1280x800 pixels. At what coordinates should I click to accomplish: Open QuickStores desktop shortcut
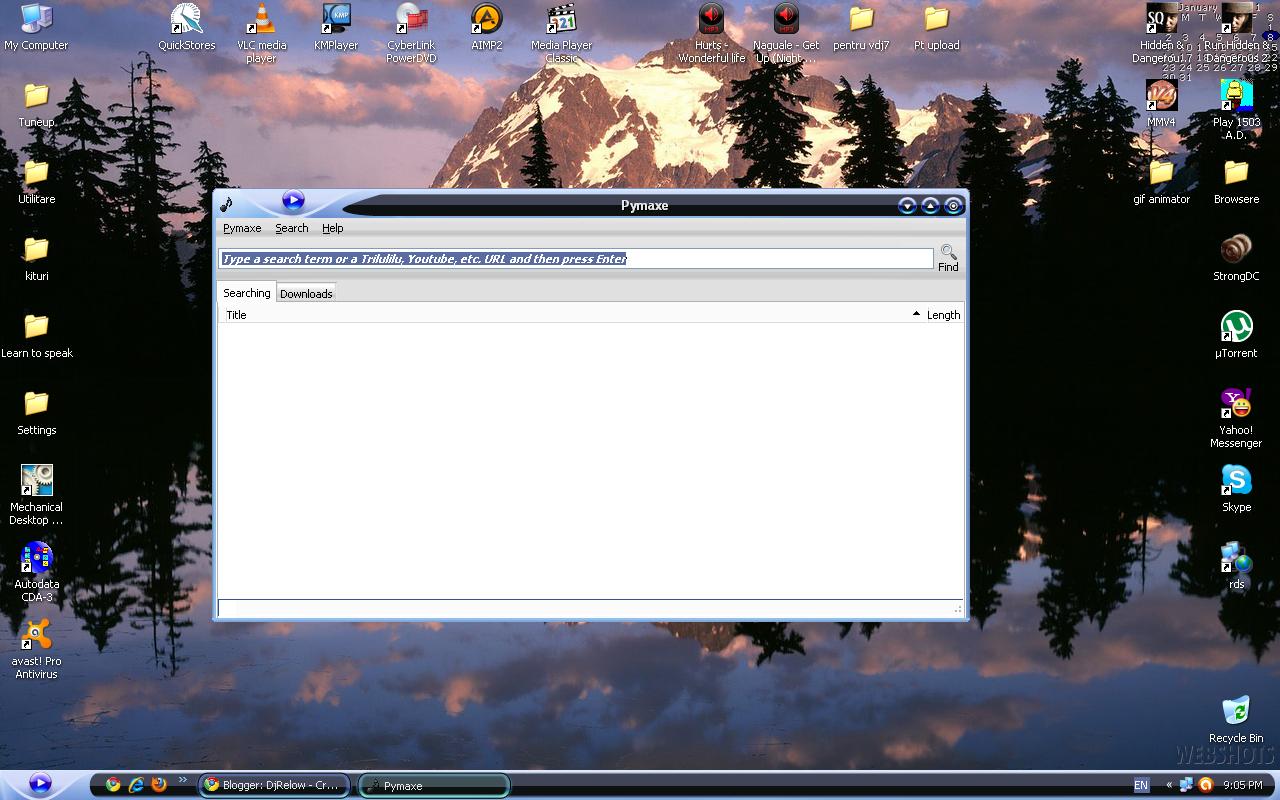pyautogui.click(x=186, y=27)
